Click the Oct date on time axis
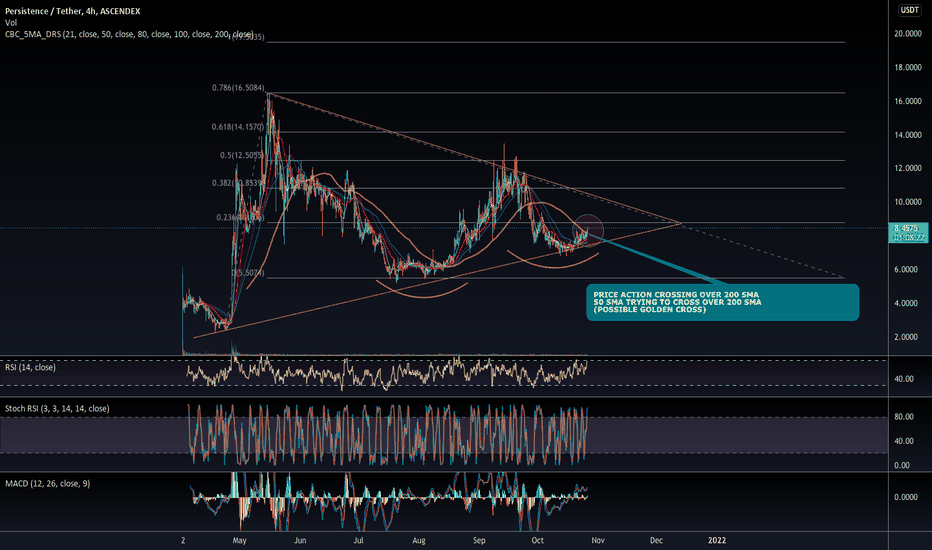932x550 pixels. (x=537, y=540)
